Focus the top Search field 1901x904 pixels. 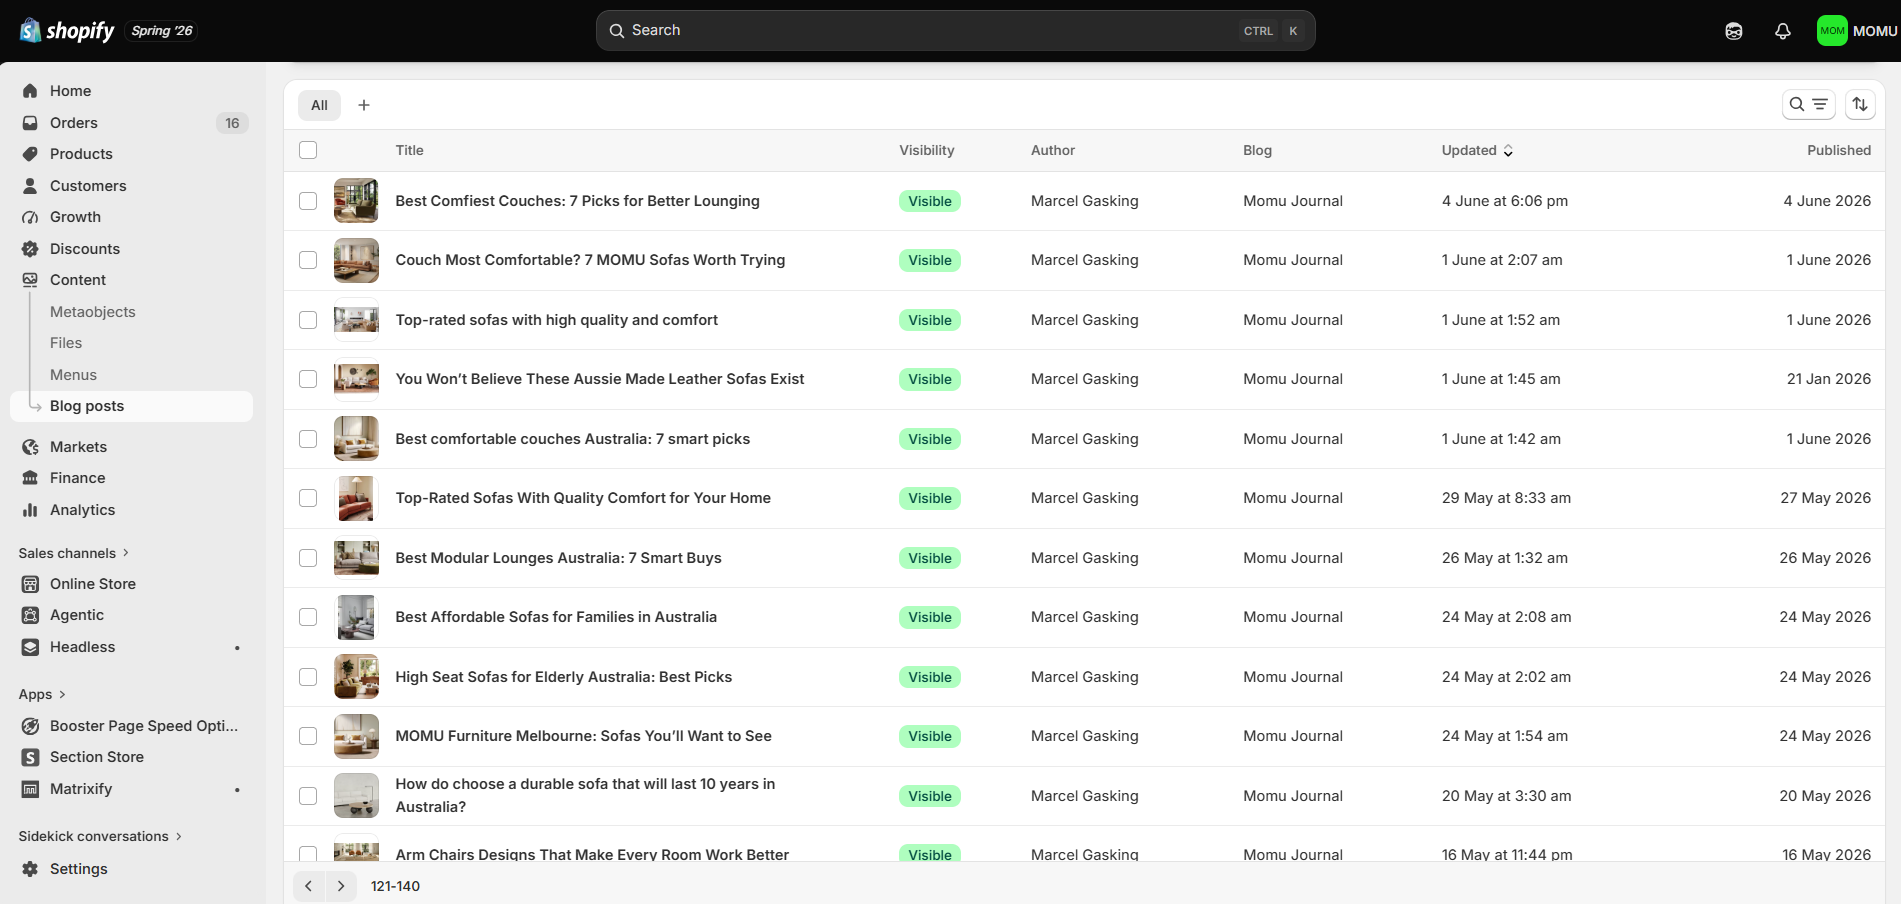[955, 31]
